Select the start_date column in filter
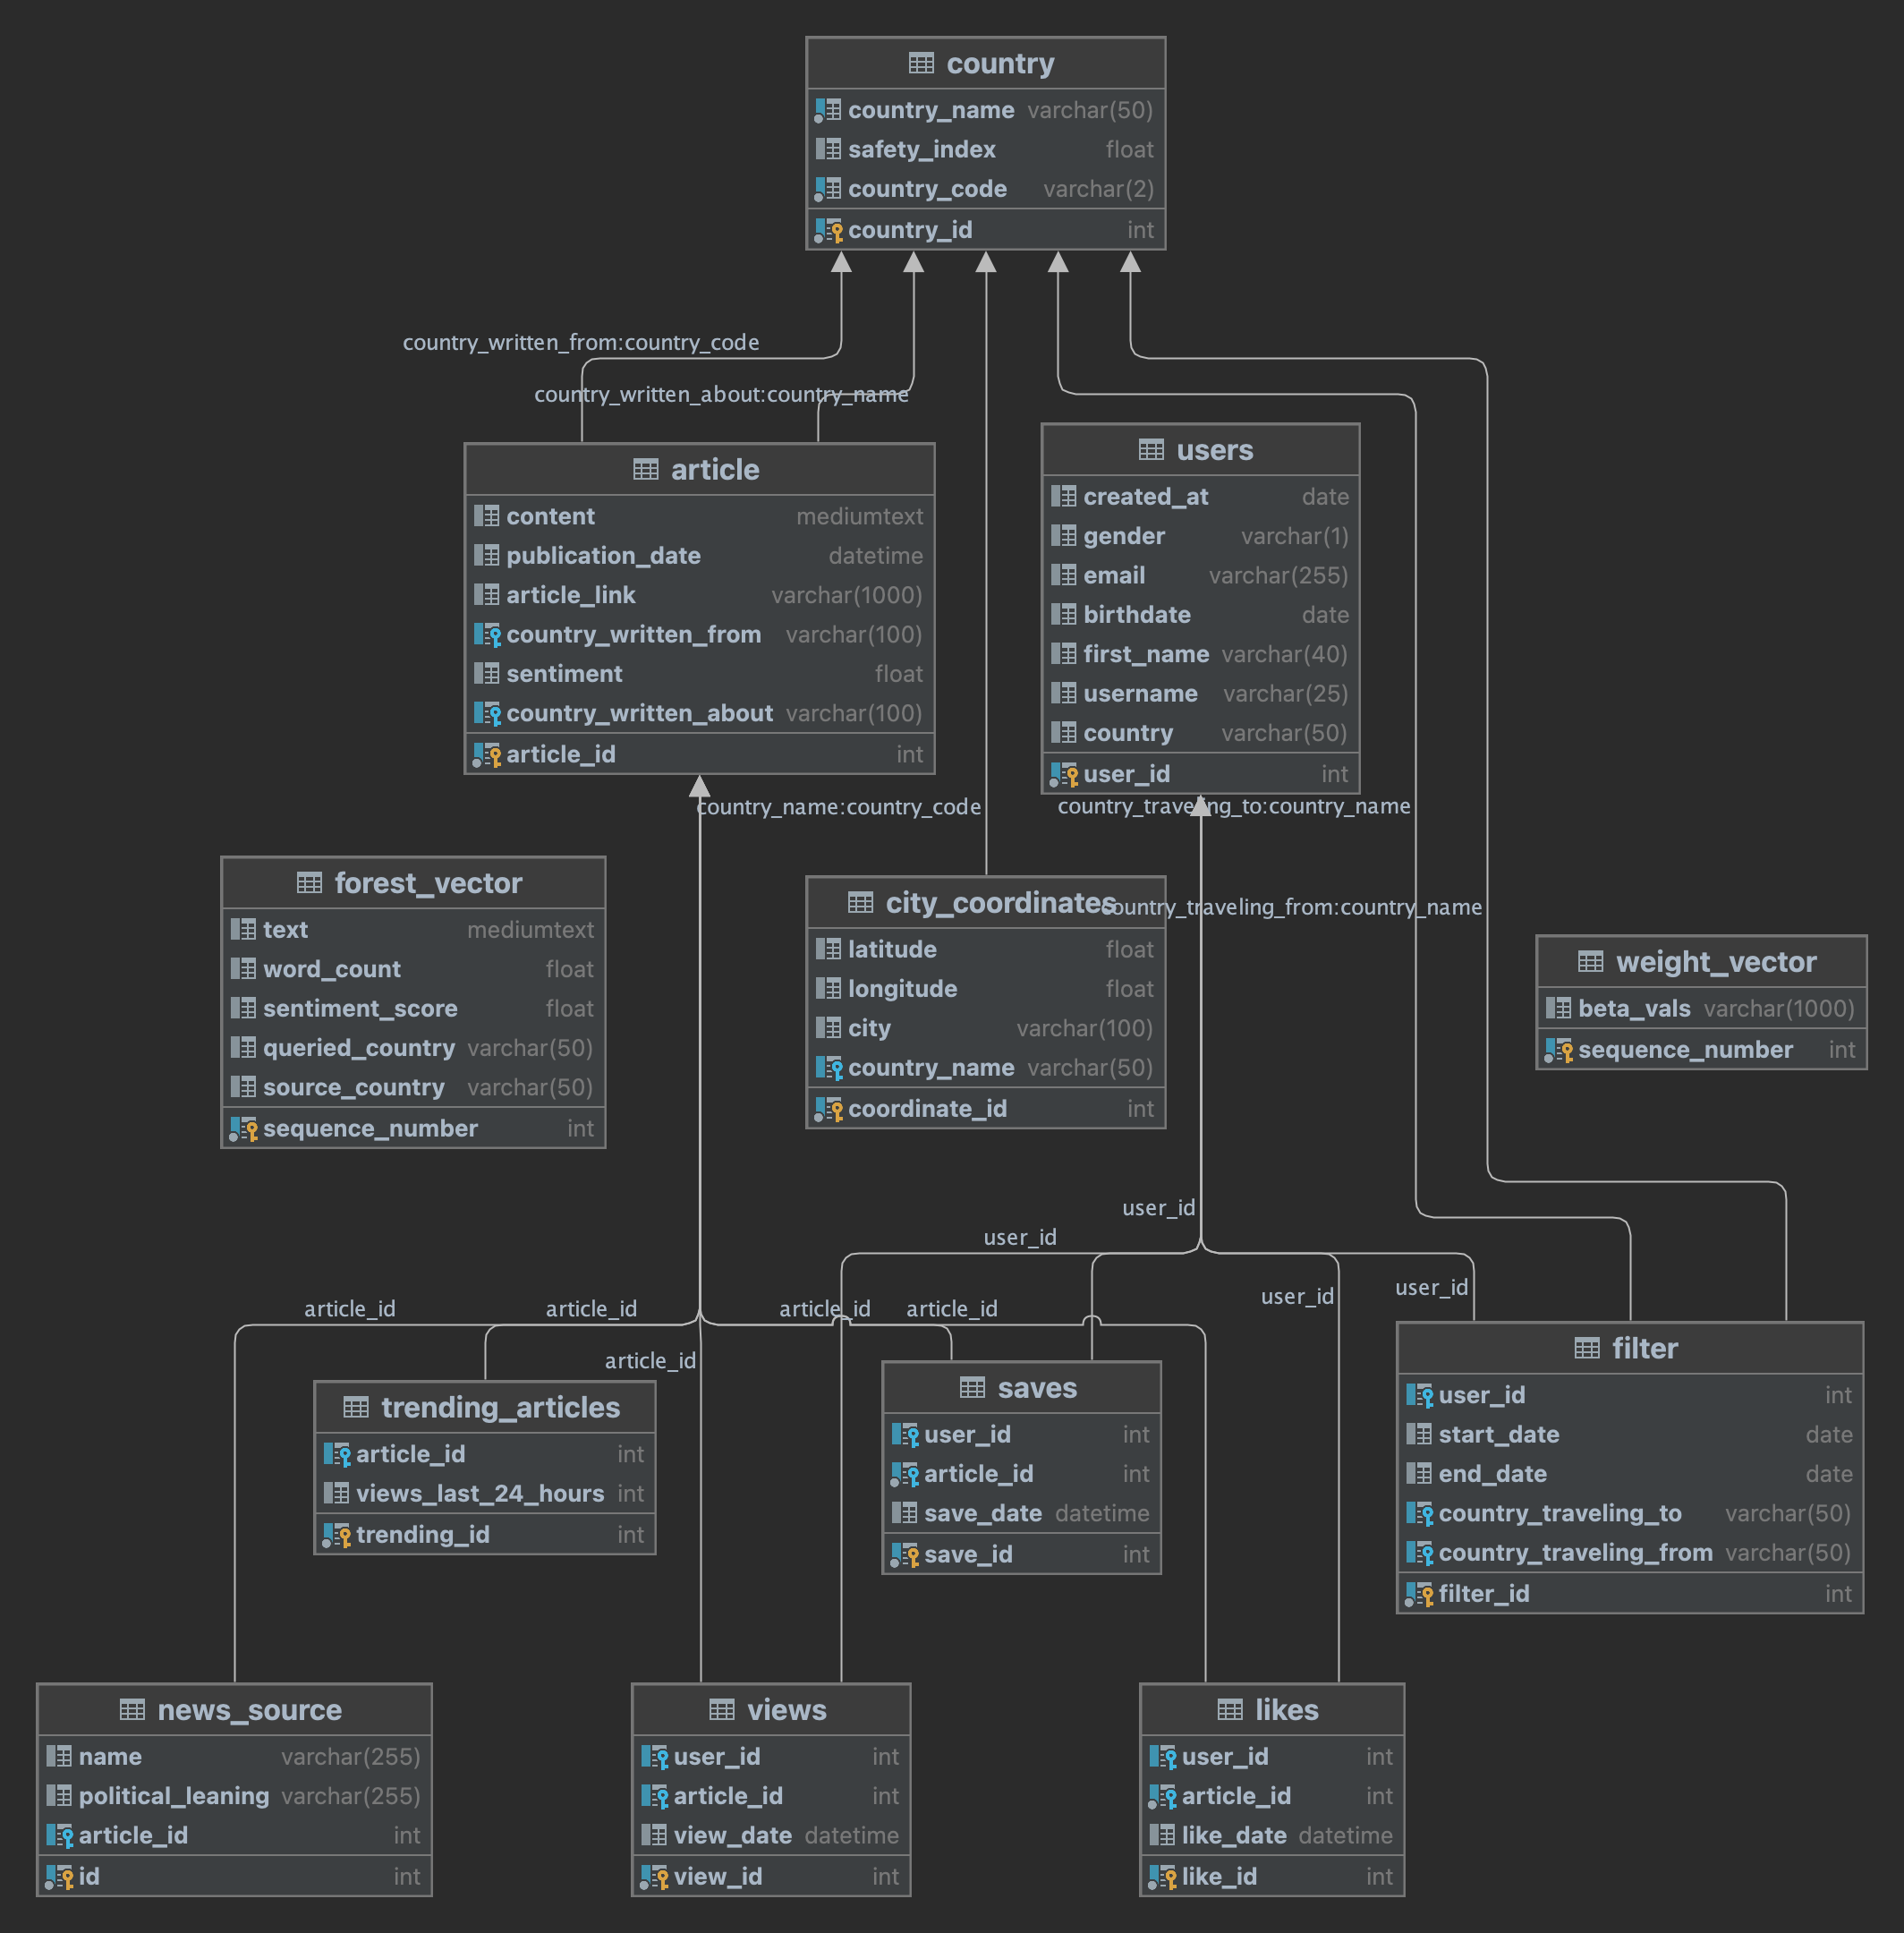 point(1630,1435)
